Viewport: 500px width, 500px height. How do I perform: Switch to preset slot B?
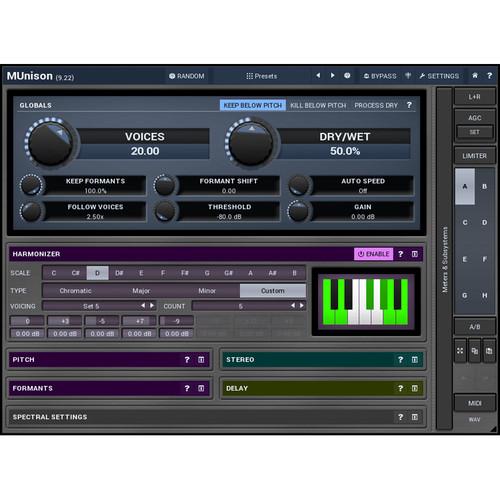click(485, 186)
